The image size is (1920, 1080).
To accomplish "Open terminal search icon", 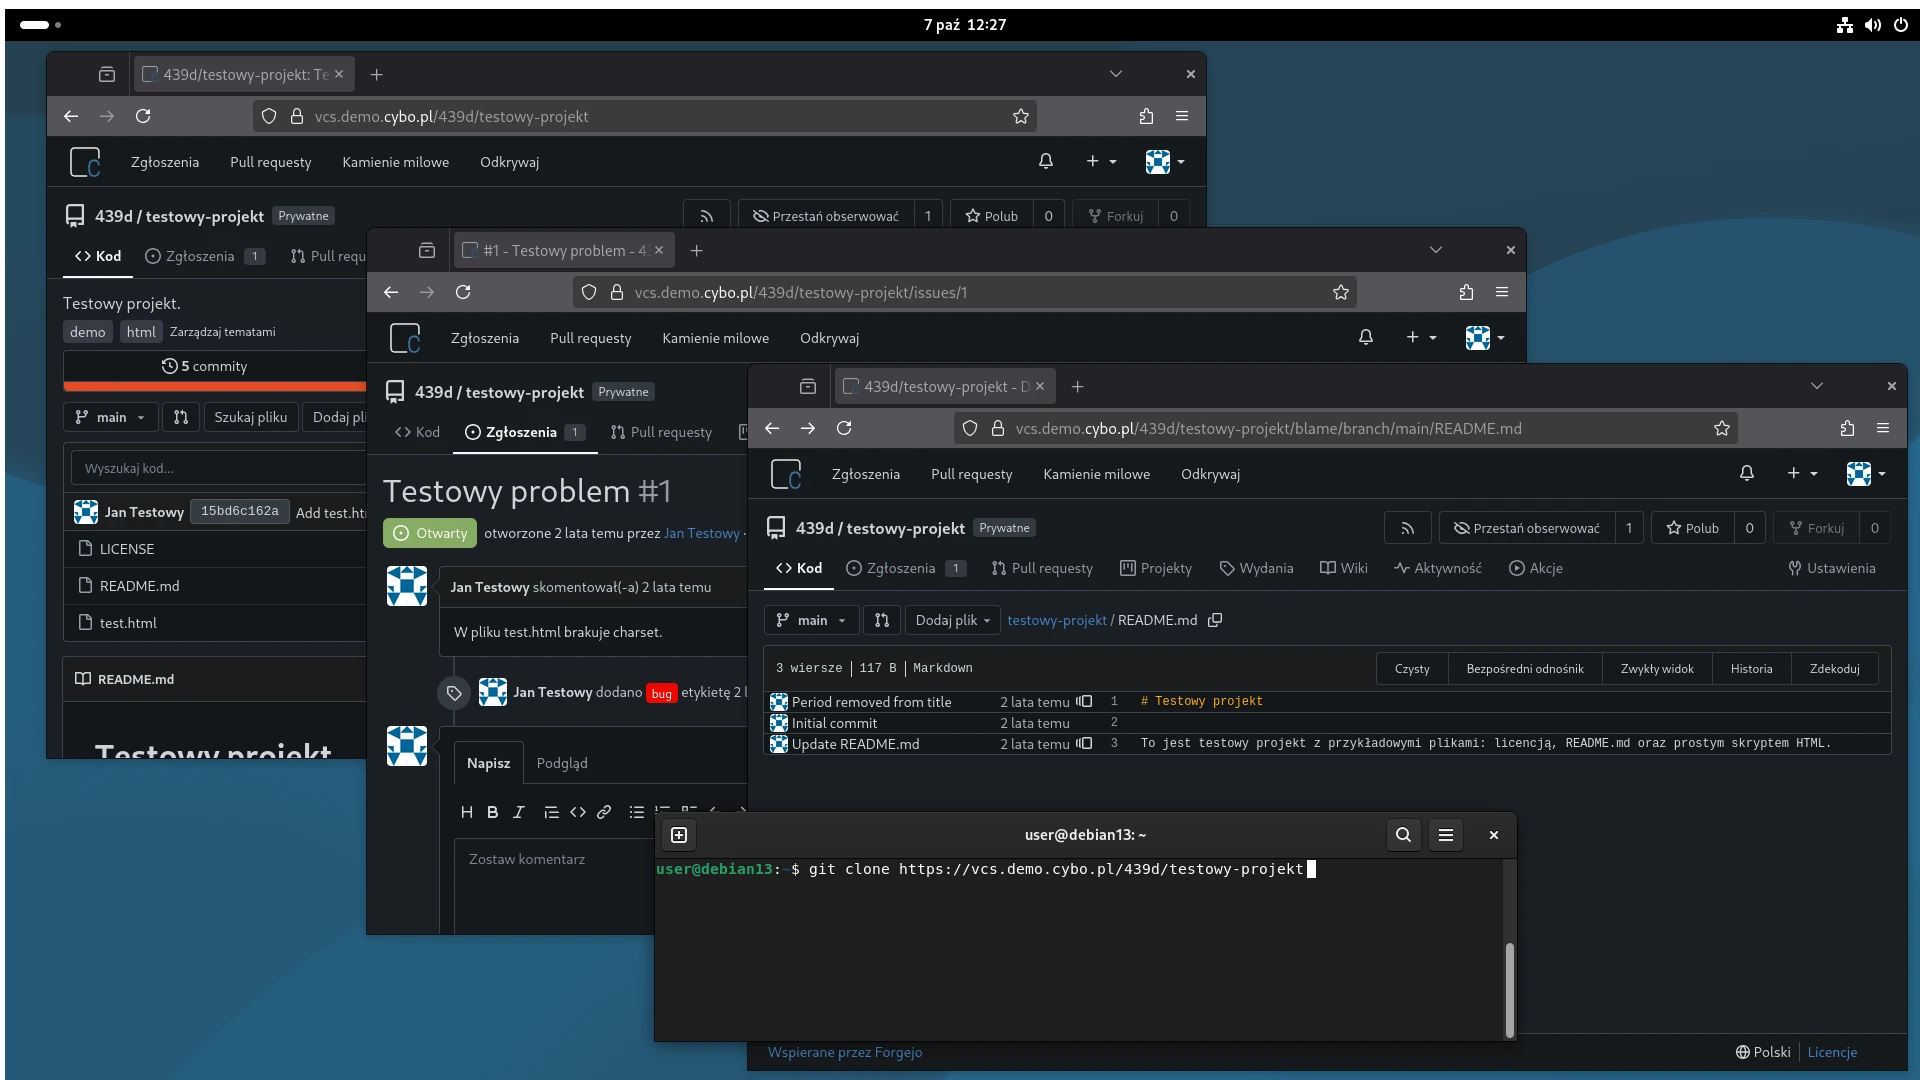I will pos(1403,835).
